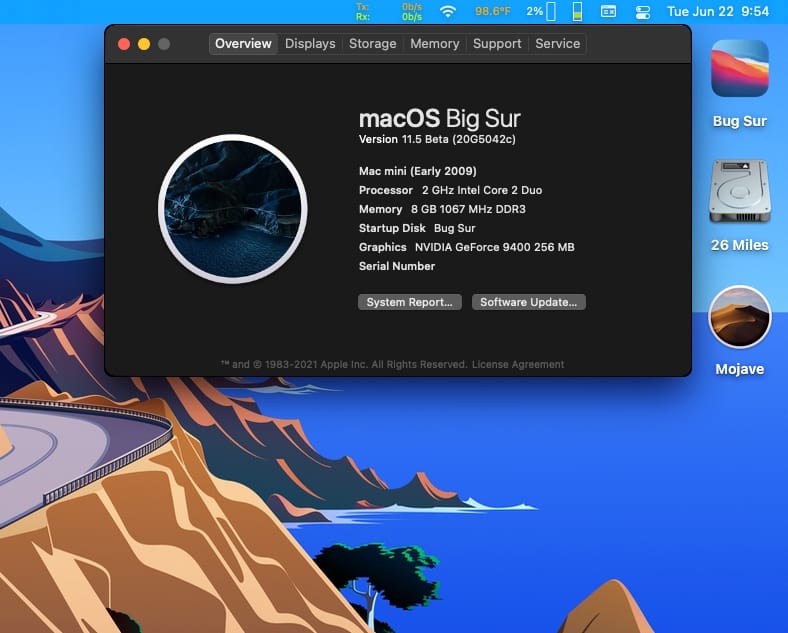Open the 2% usage indicator in the menu bar
The width and height of the screenshot is (788, 633).
(541, 11)
